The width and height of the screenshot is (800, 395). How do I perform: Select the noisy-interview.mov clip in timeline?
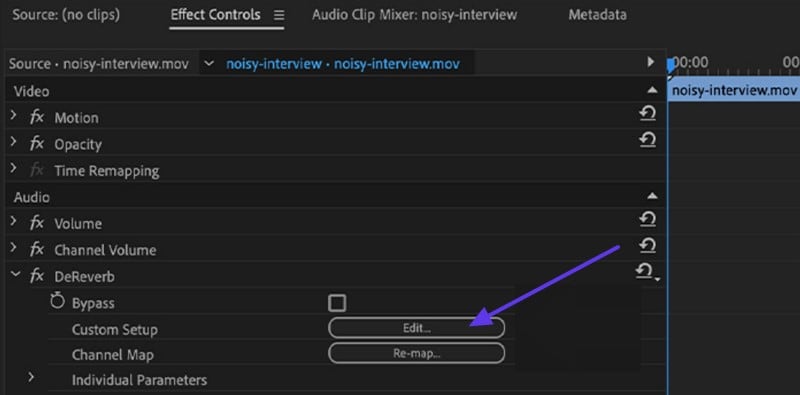(x=734, y=90)
